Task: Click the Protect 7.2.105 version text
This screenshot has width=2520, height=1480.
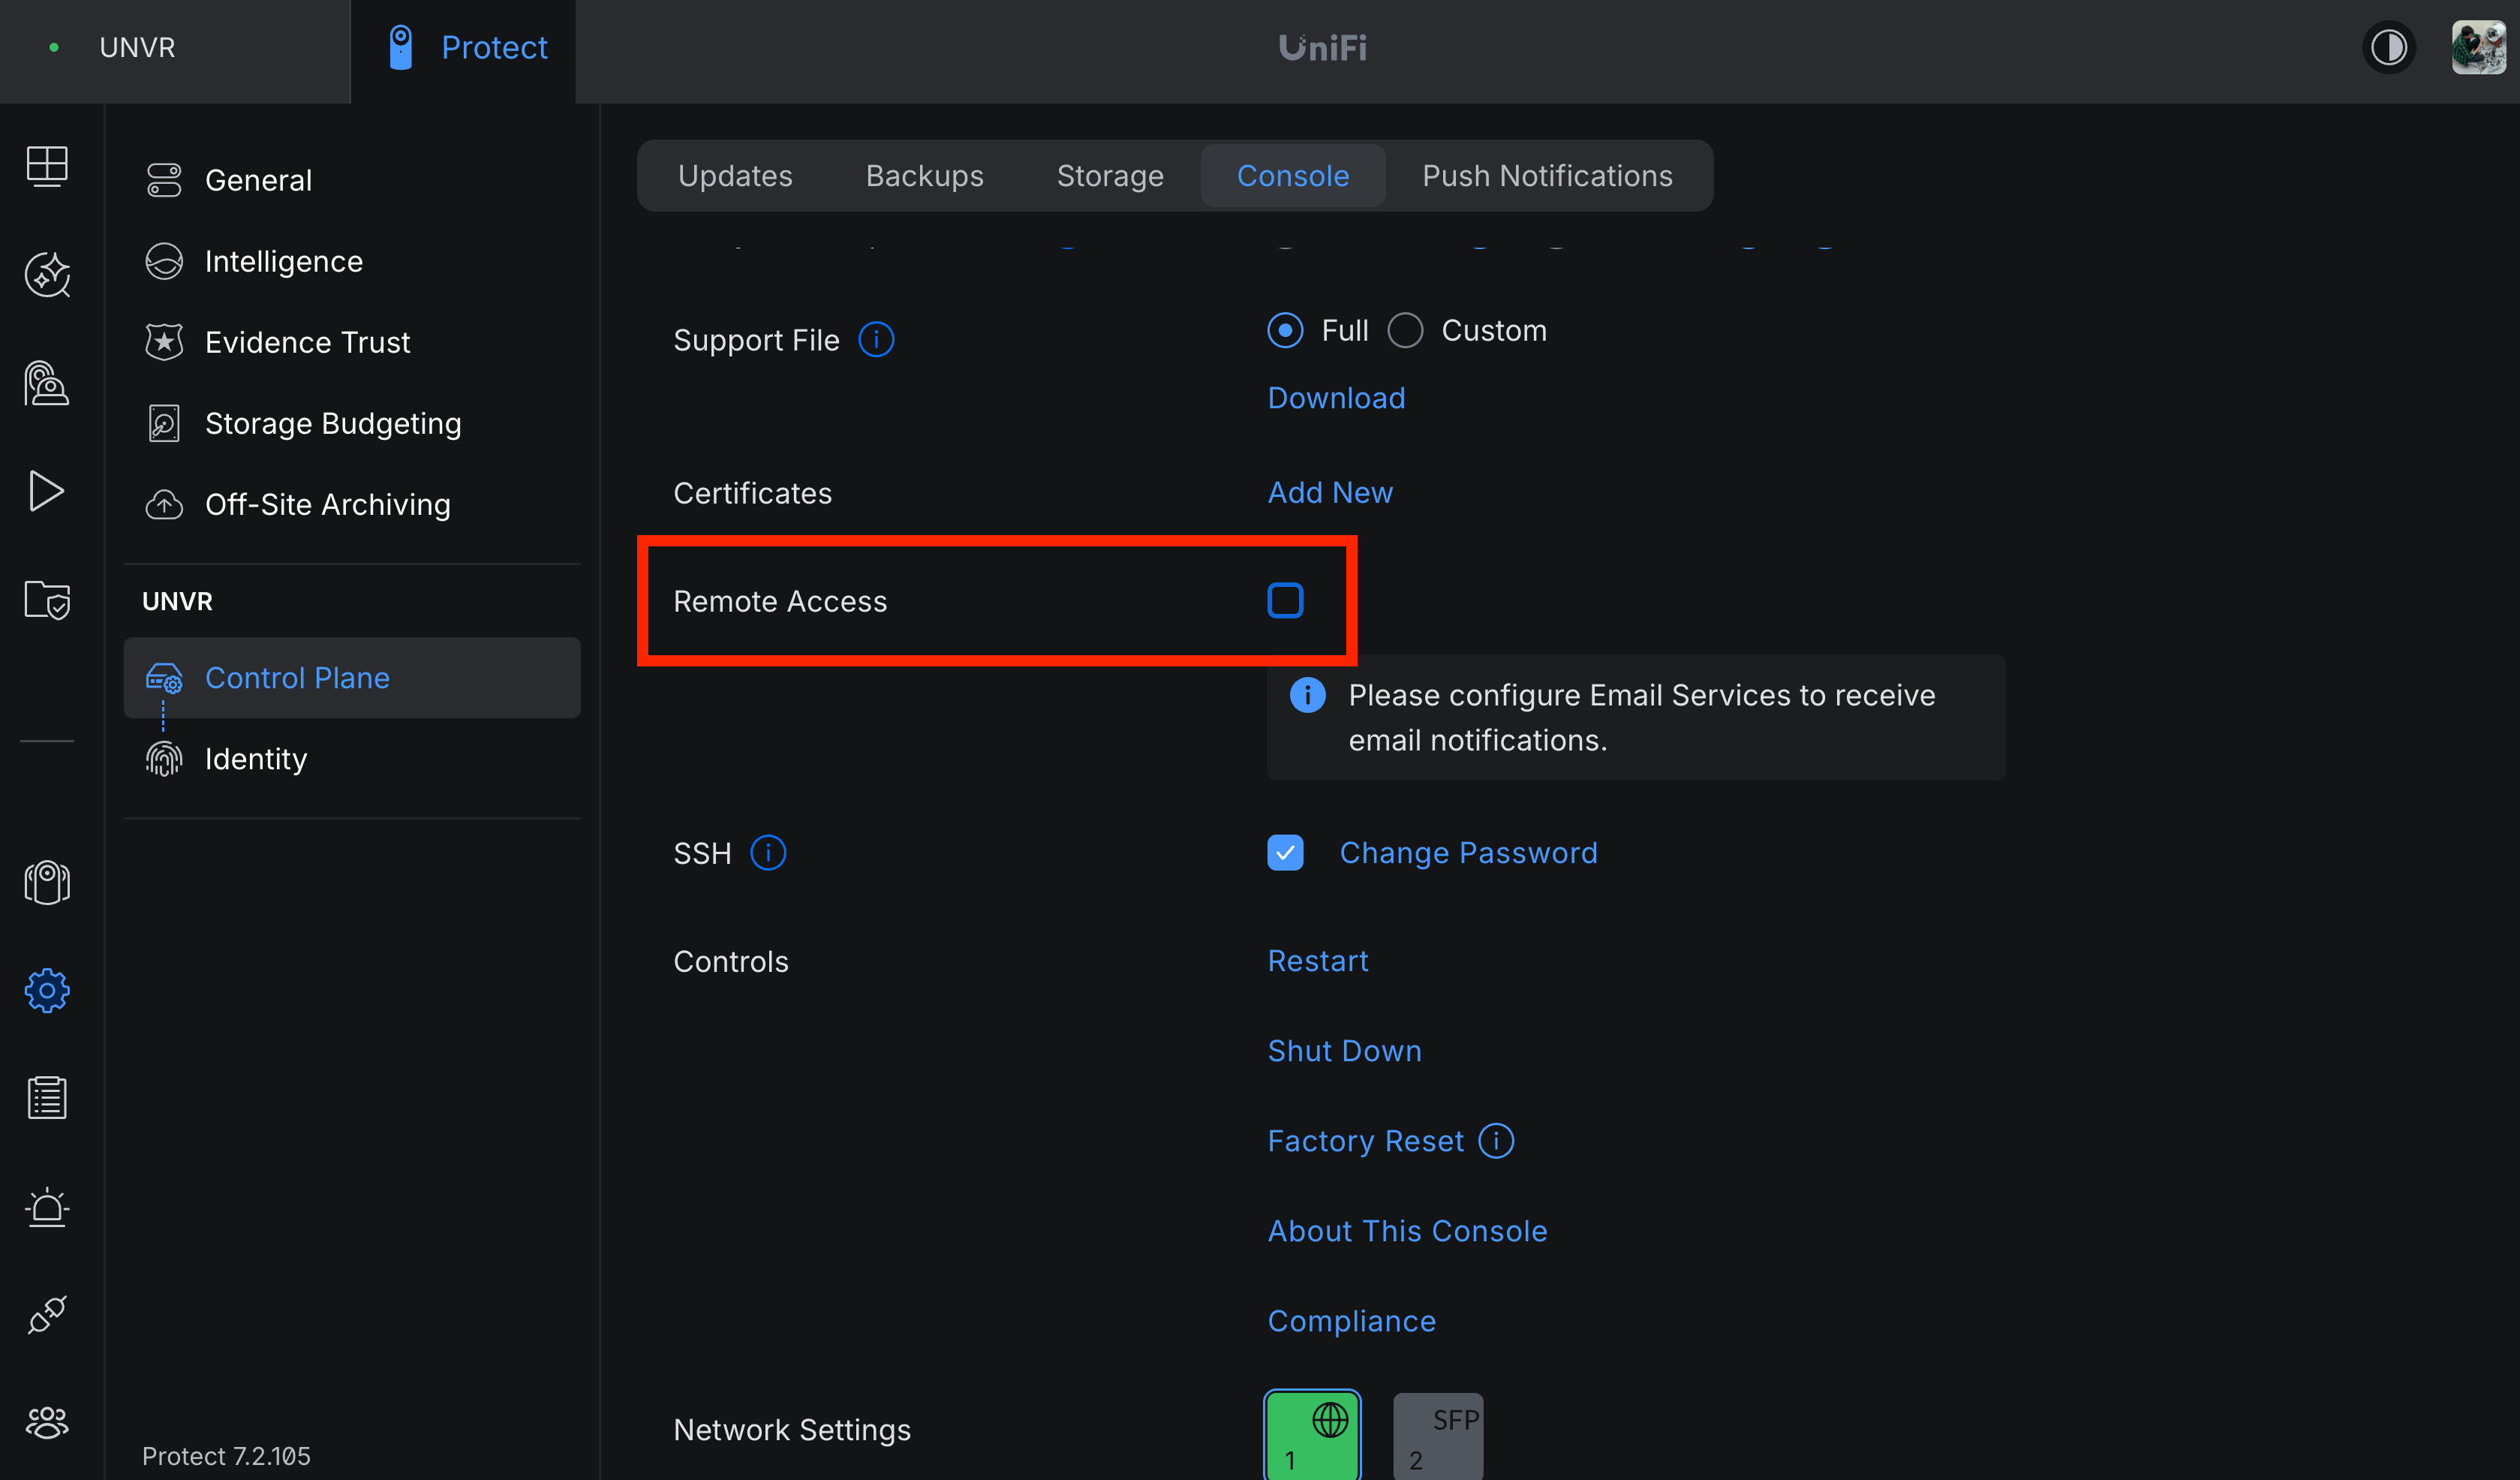Action: pyautogui.click(x=226, y=1456)
